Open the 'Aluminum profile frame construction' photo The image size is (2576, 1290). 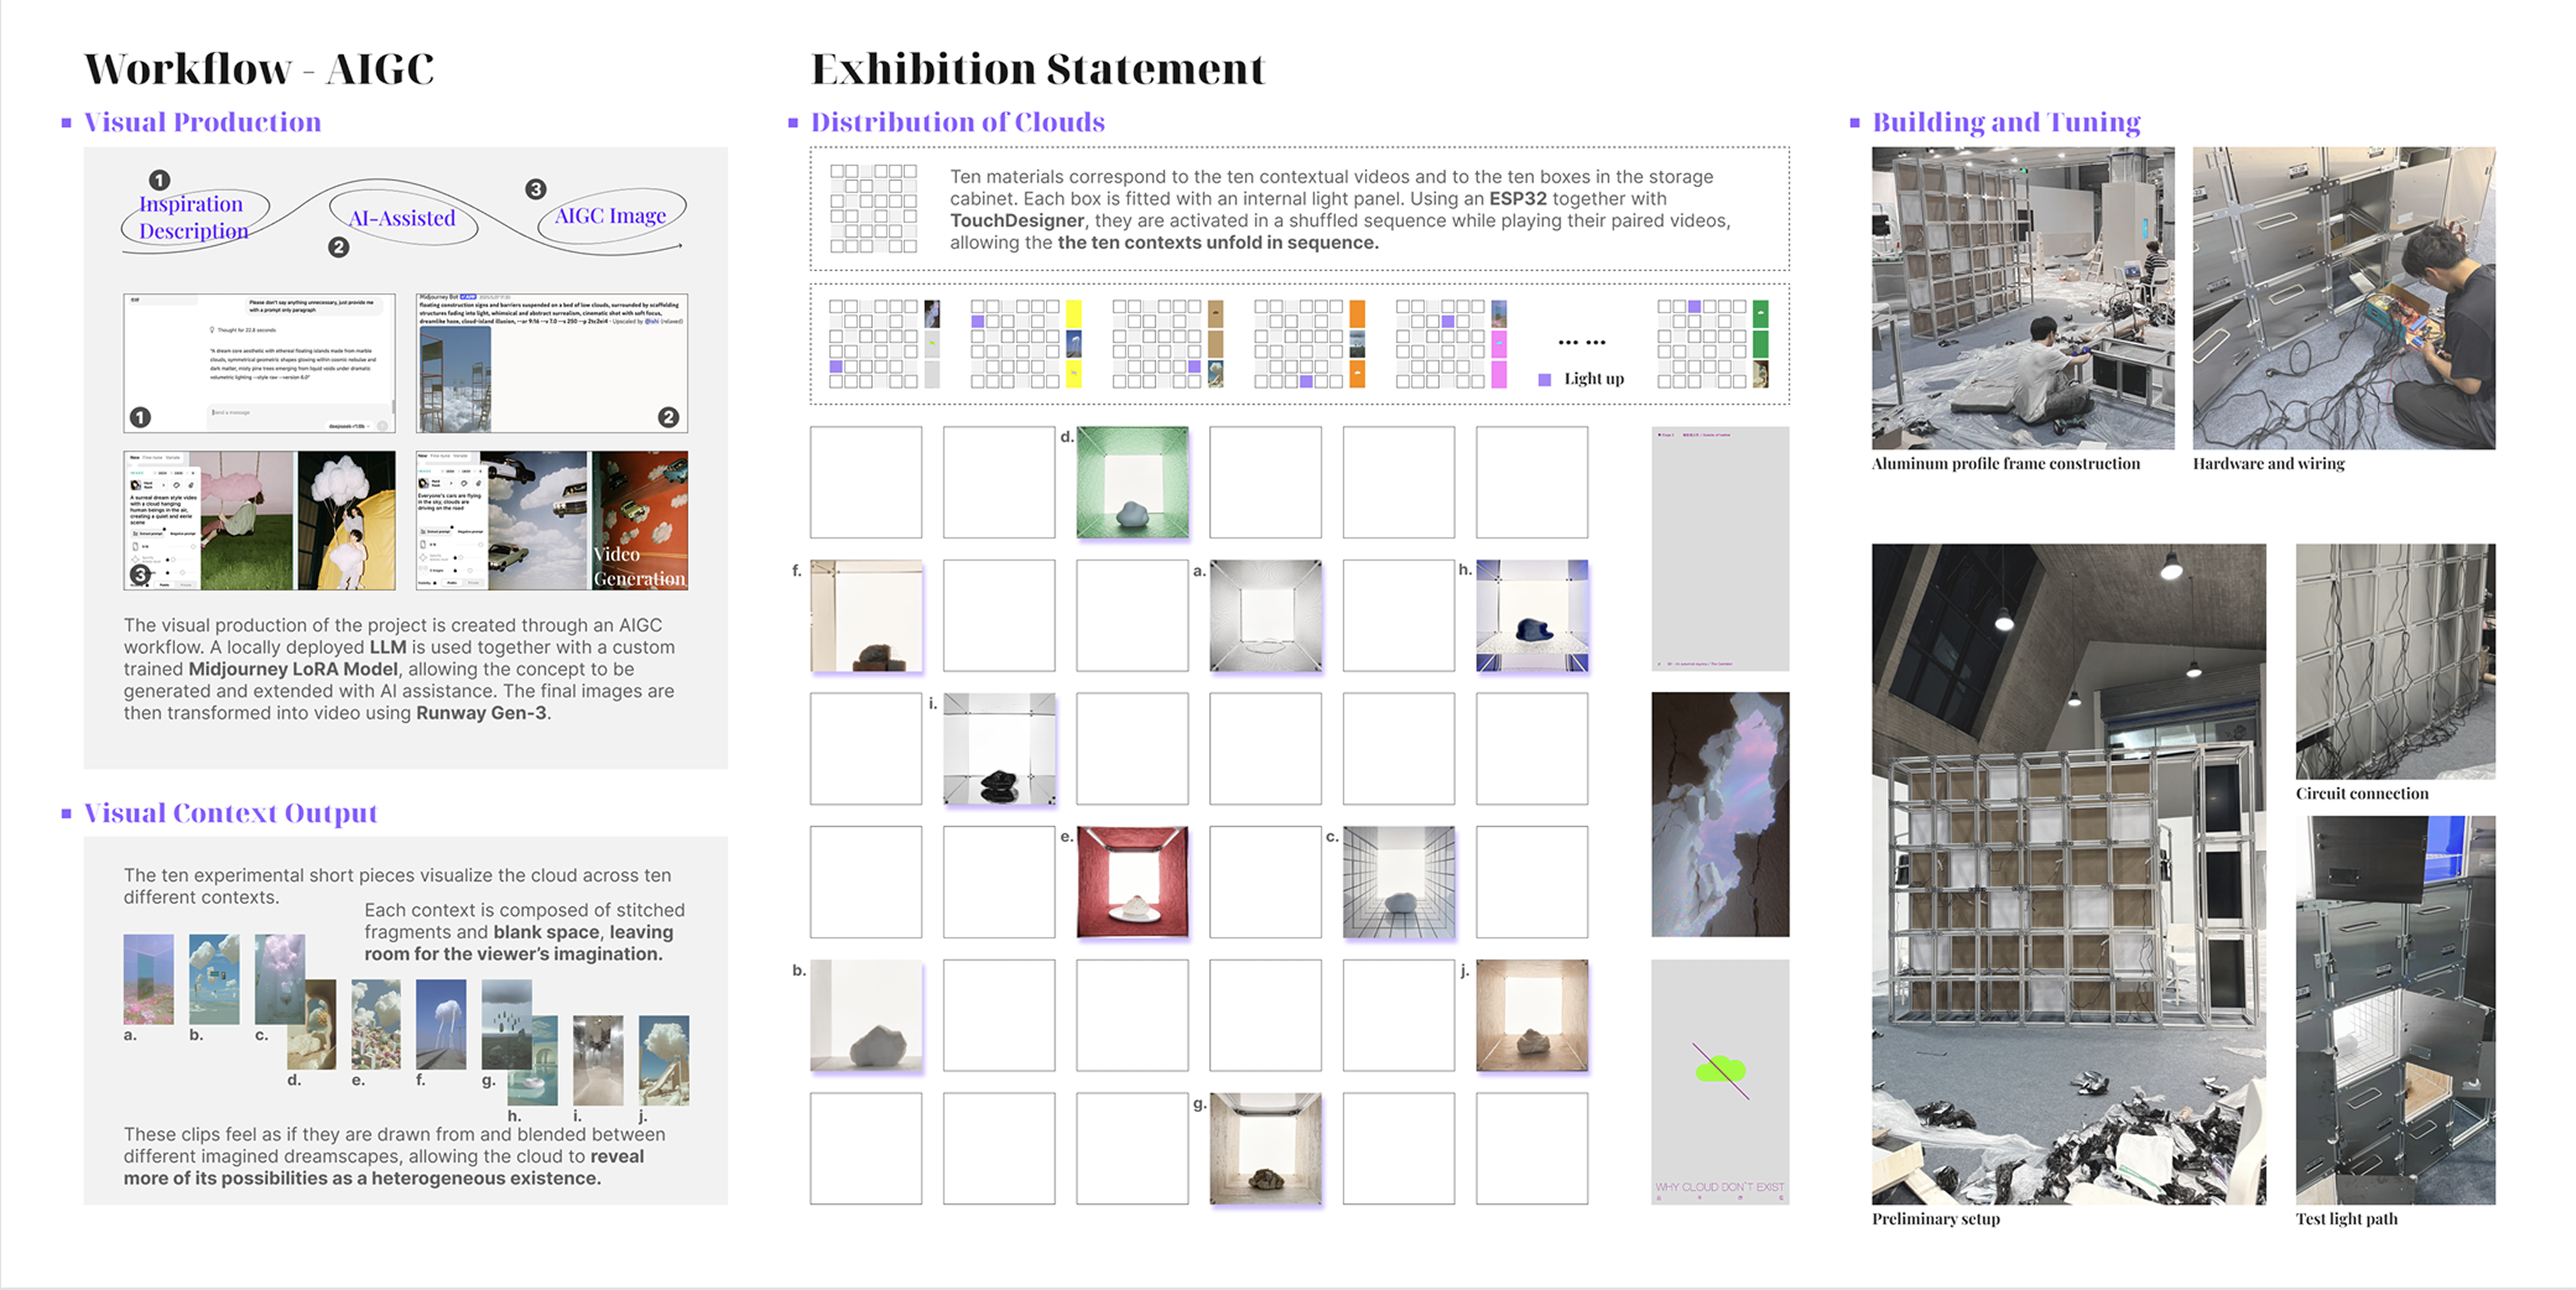2023,298
